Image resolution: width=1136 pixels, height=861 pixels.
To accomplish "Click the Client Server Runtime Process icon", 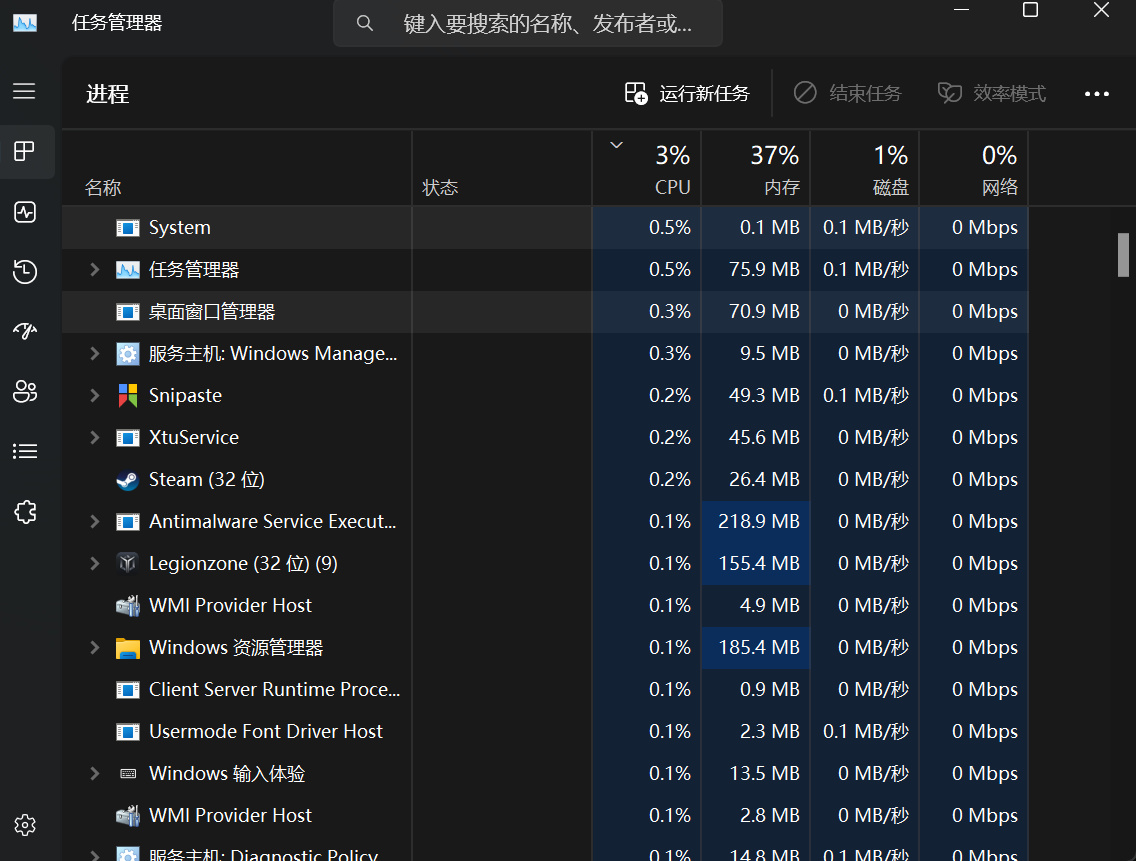I will coord(128,690).
